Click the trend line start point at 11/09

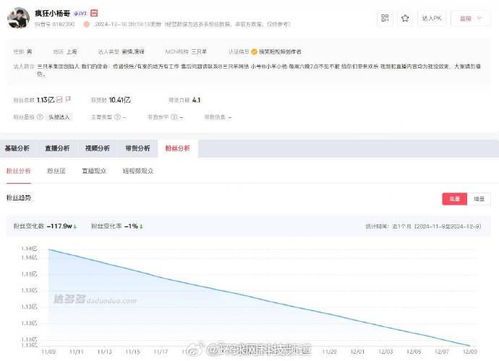pos(49,249)
